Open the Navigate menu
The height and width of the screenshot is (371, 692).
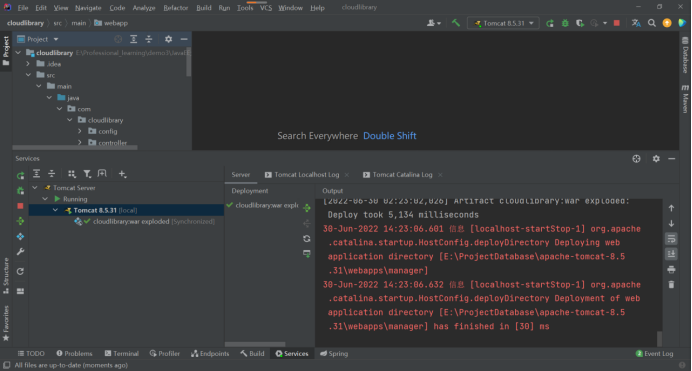(88, 8)
